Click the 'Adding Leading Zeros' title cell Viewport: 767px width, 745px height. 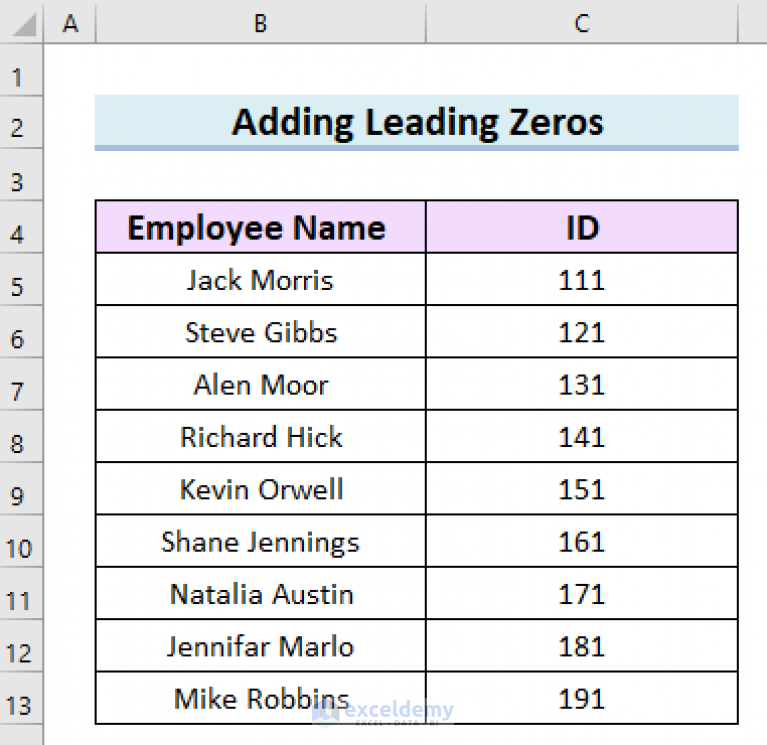click(417, 122)
